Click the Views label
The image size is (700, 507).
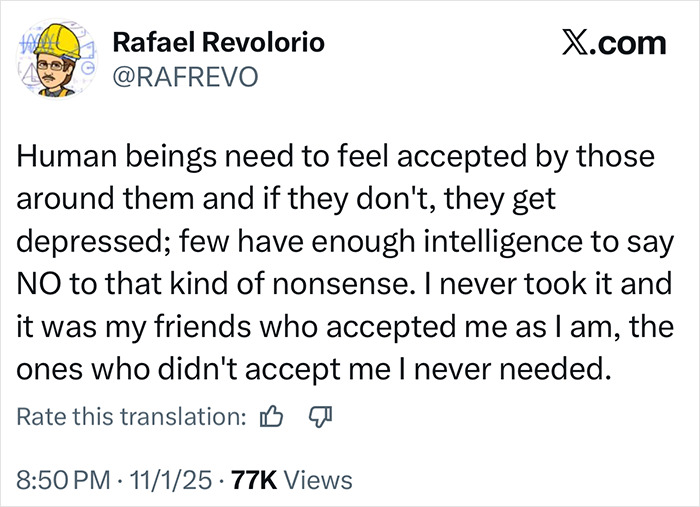pyautogui.click(x=318, y=480)
